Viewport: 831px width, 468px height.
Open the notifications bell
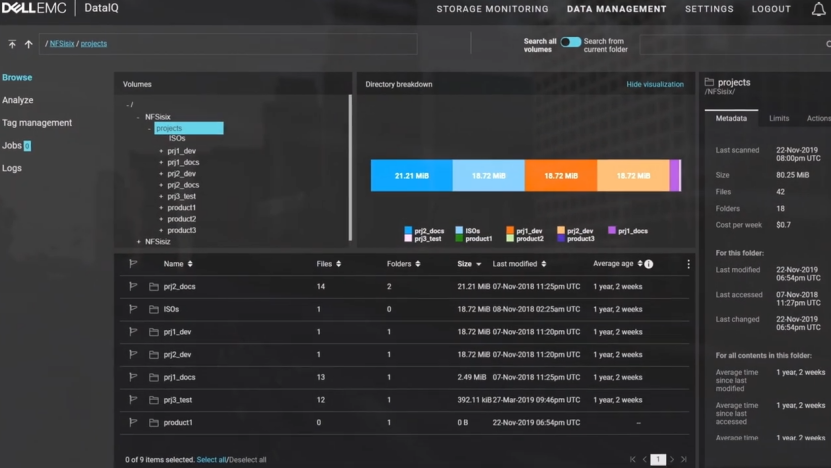pyautogui.click(x=818, y=10)
